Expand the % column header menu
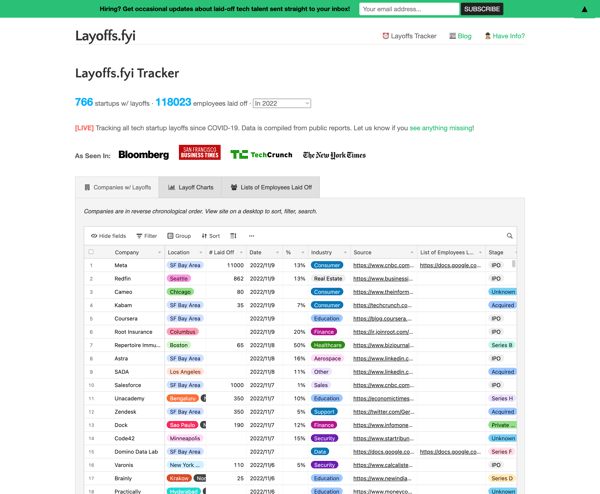The height and width of the screenshot is (494, 600). 303,253
